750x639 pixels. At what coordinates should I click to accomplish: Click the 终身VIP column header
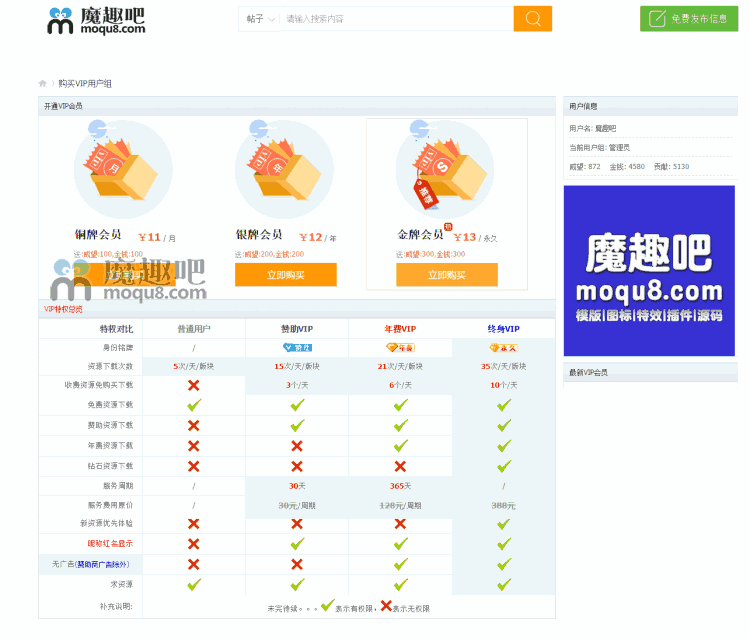tap(503, 329)
